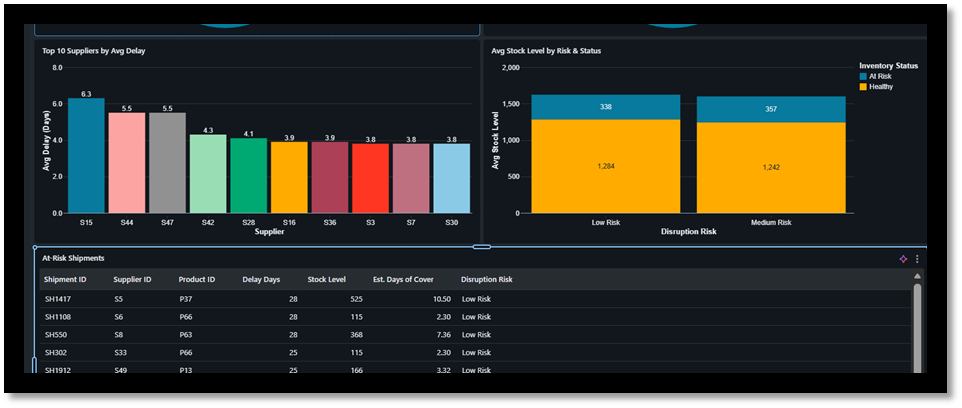The height and width of the screenshot is (408, 962).
Task: Click supplier S8 cell in the table
Action: coord(118,335)
